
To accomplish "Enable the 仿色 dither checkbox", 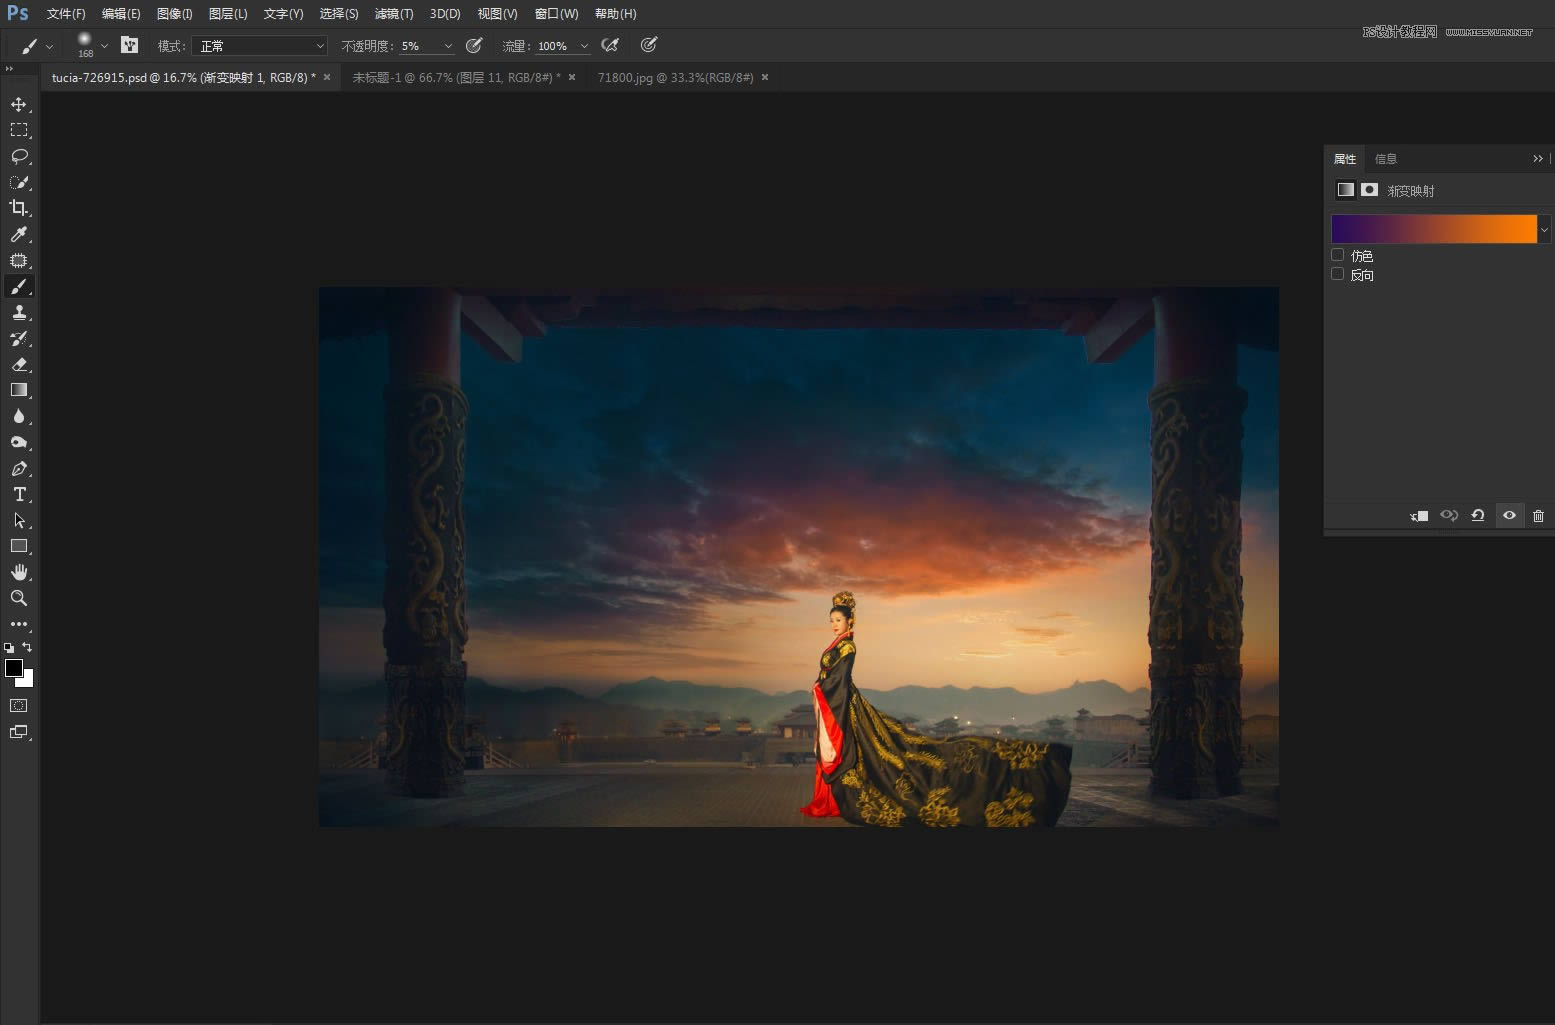I will (x=1338, y=255).
